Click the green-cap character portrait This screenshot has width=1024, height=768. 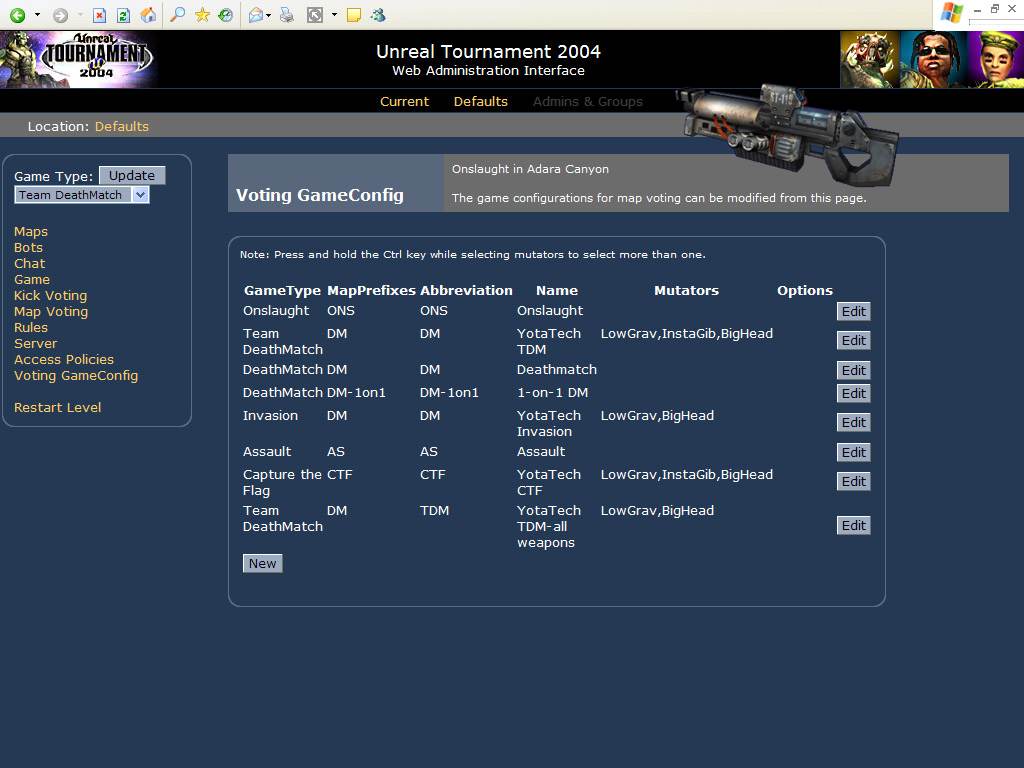point(996,59)
